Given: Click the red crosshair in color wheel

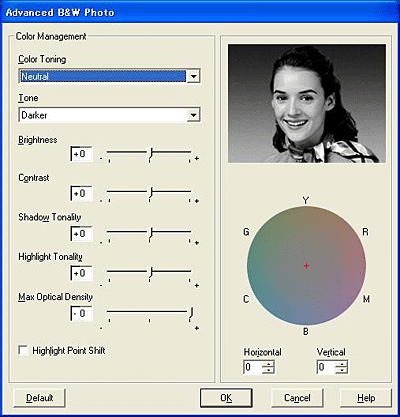Looking at the screenshot, I should [306, 266].
